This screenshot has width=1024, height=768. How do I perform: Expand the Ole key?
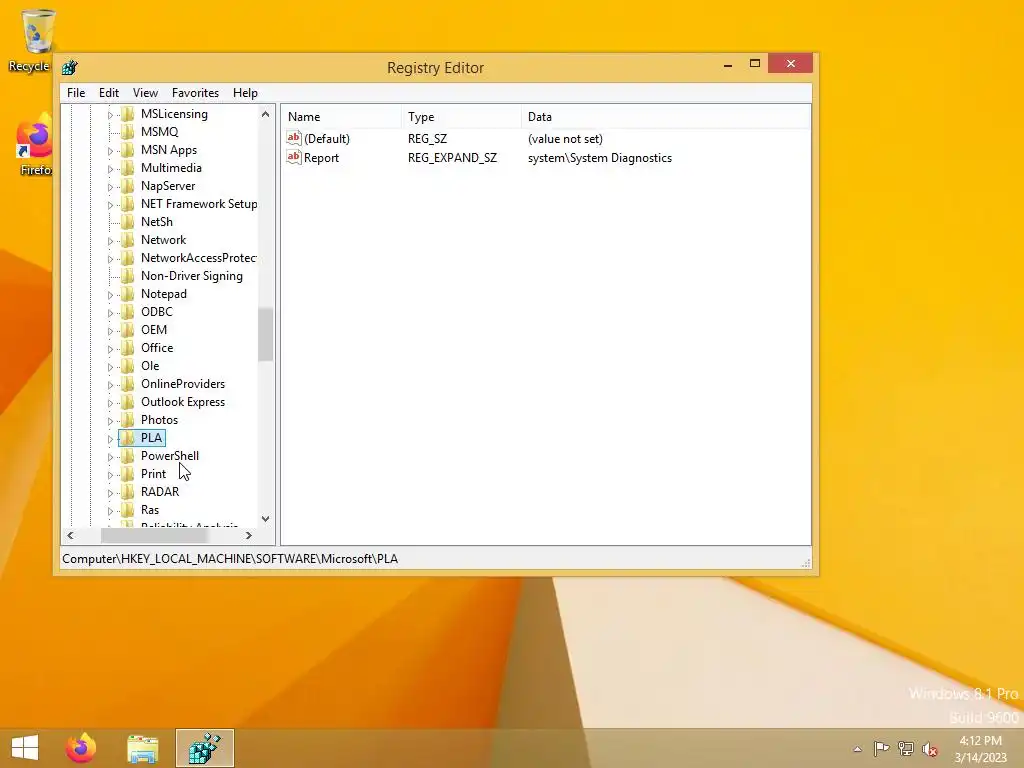[x=110, y=367]
